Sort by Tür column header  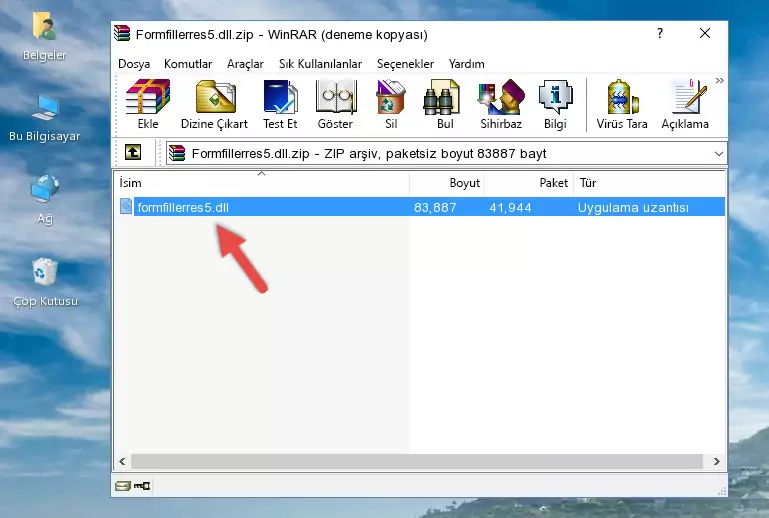click(x=649, y=183)
